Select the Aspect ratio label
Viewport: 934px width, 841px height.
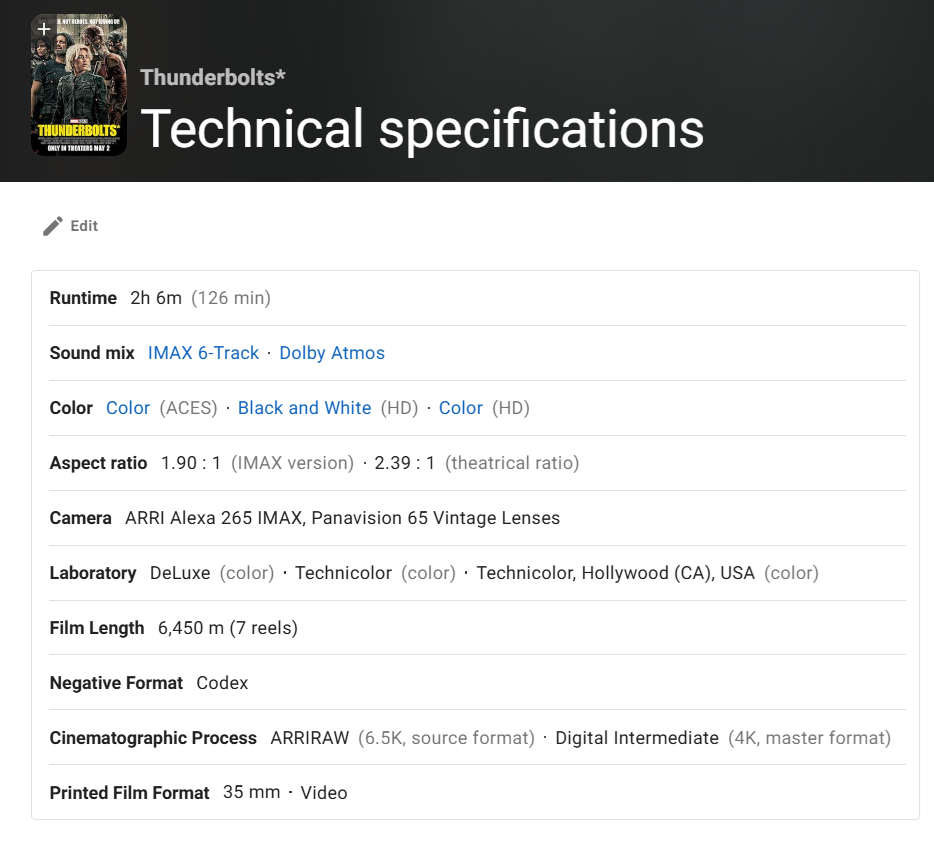98,463
